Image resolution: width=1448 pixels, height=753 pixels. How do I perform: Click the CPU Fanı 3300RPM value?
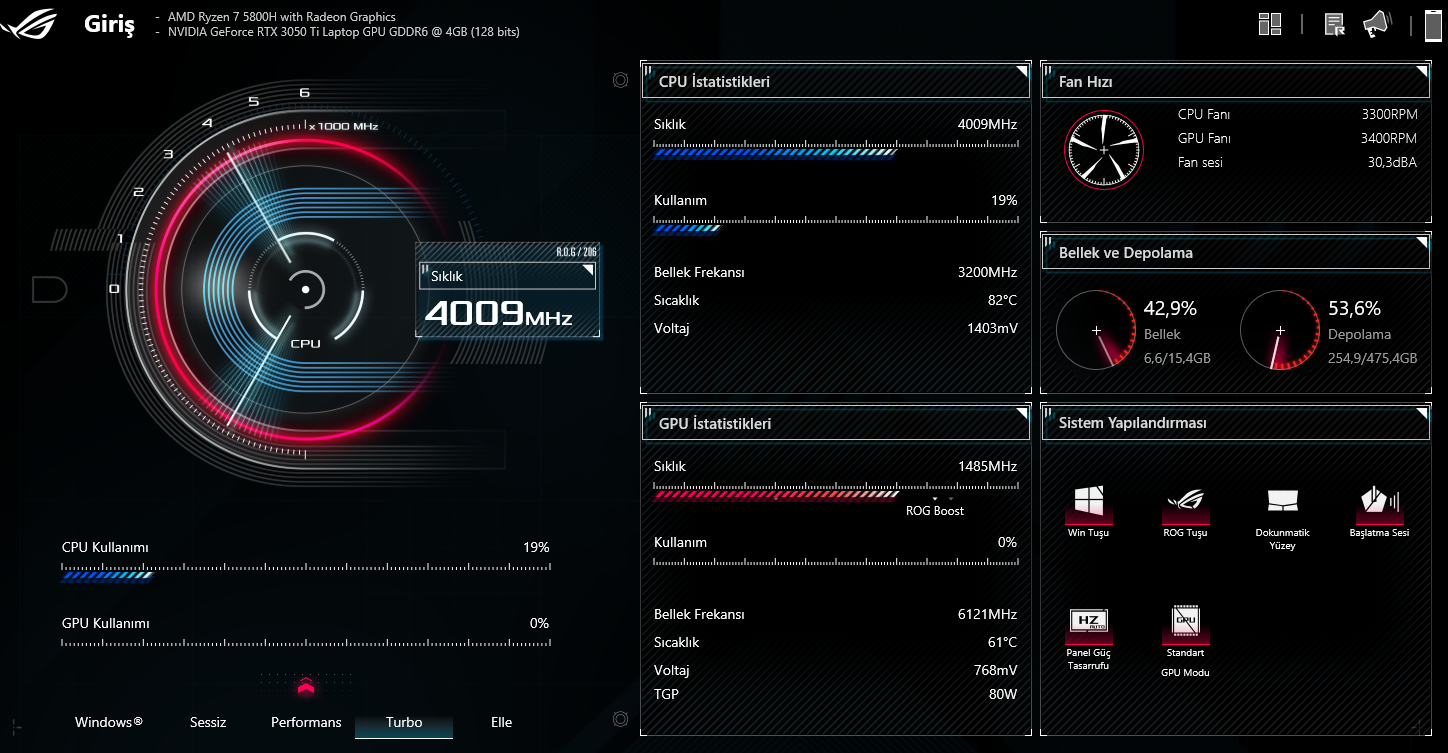coord(1389,114)
